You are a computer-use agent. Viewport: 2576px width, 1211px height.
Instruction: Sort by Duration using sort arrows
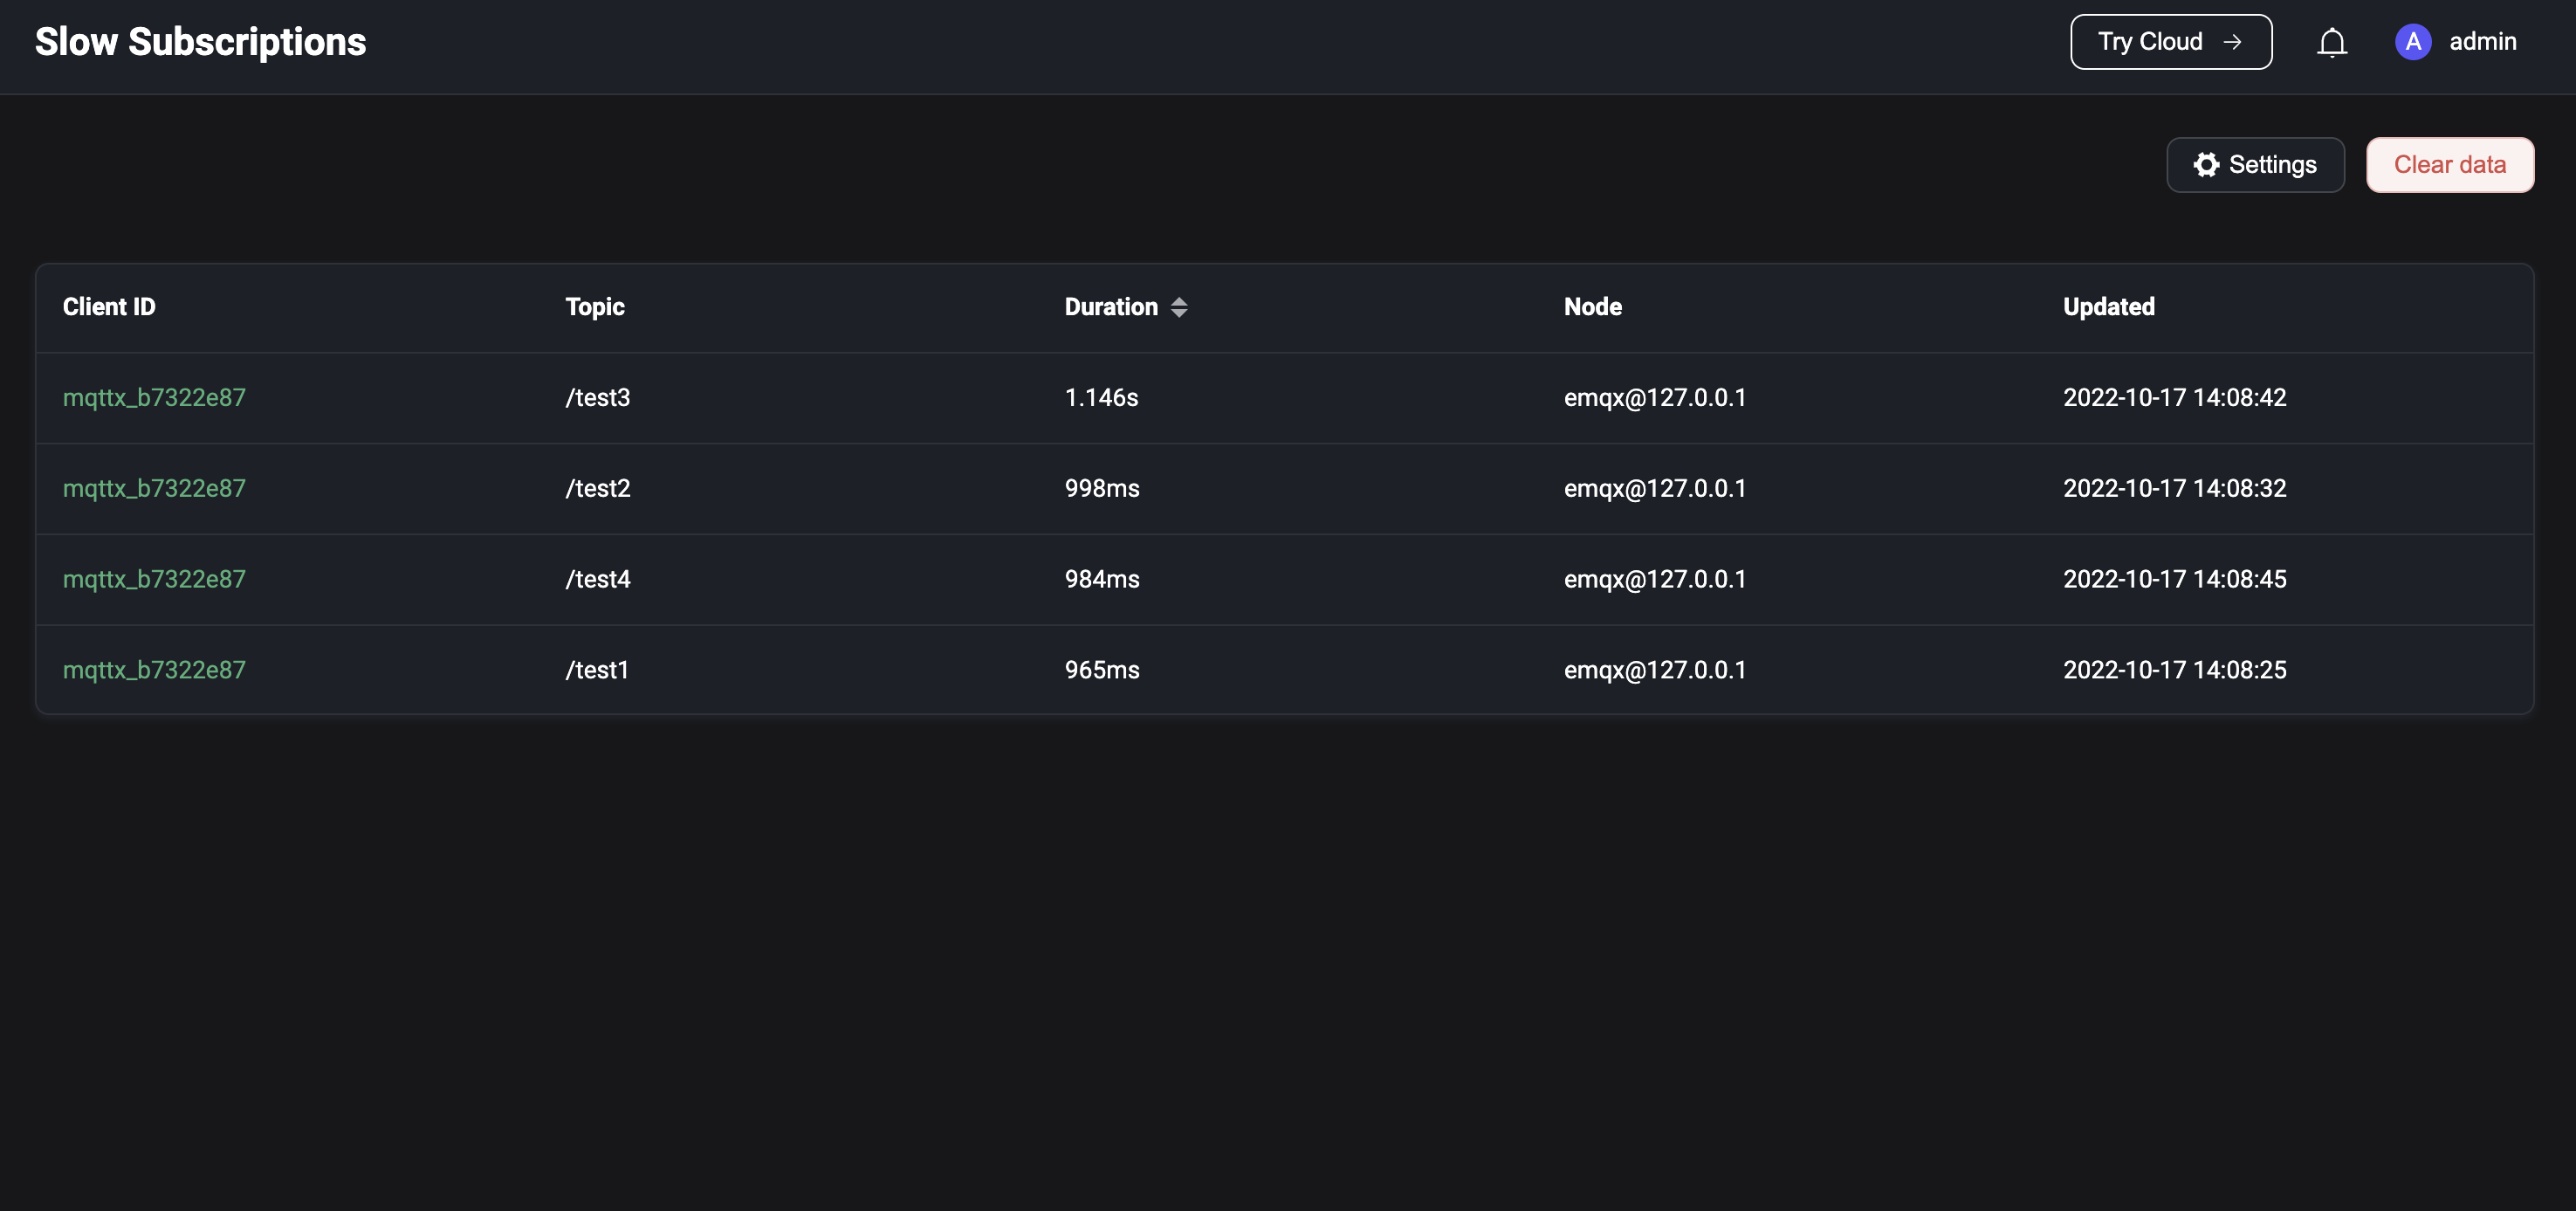point(1179,307)
